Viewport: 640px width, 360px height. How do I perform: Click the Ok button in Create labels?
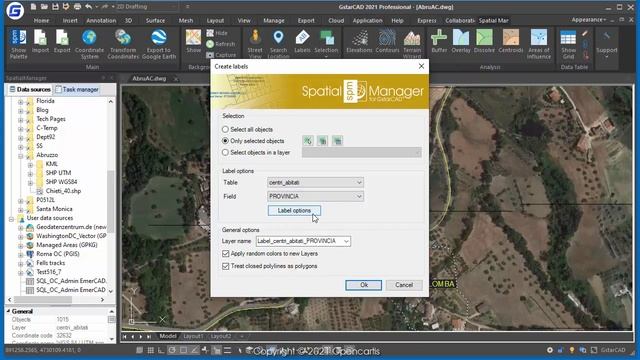tap(364, 285)
